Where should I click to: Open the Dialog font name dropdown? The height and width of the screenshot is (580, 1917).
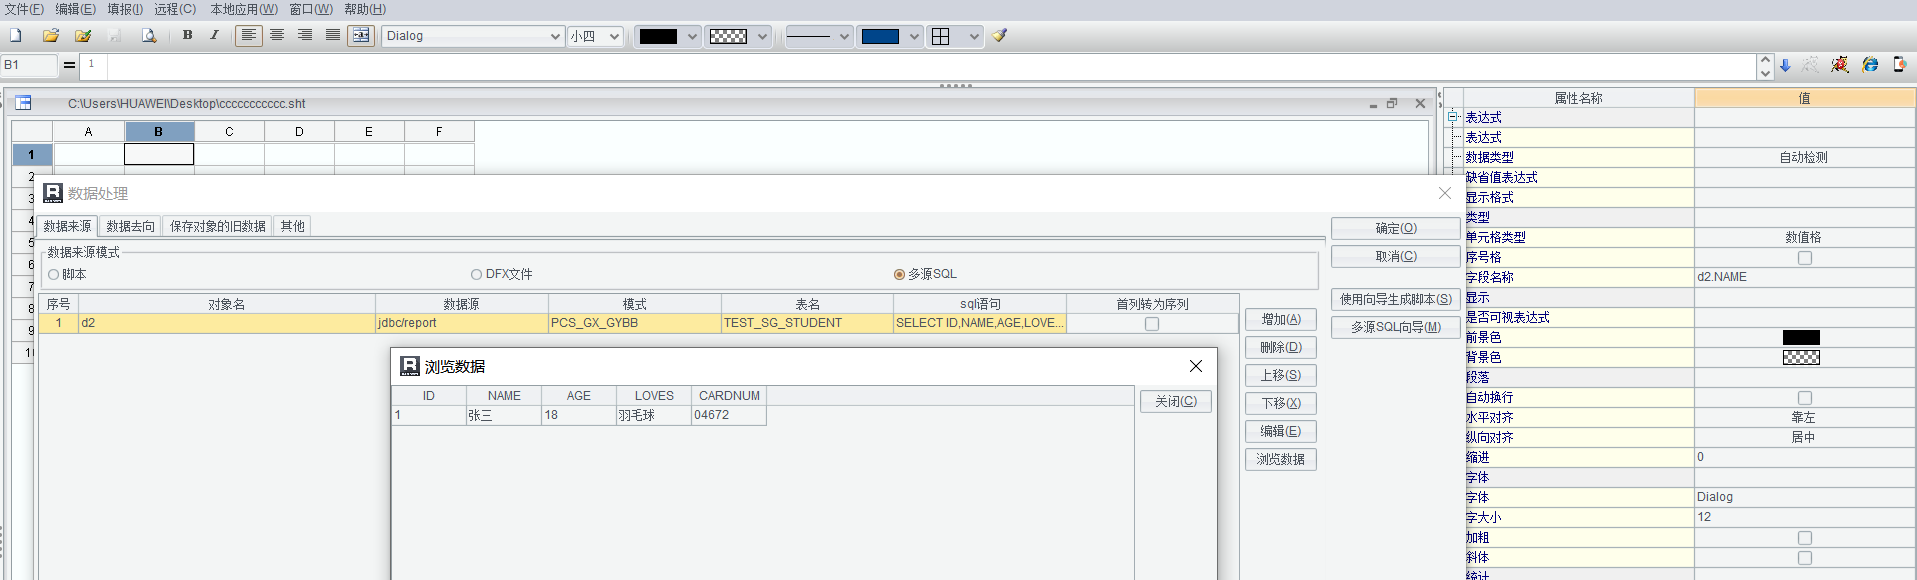556,37
